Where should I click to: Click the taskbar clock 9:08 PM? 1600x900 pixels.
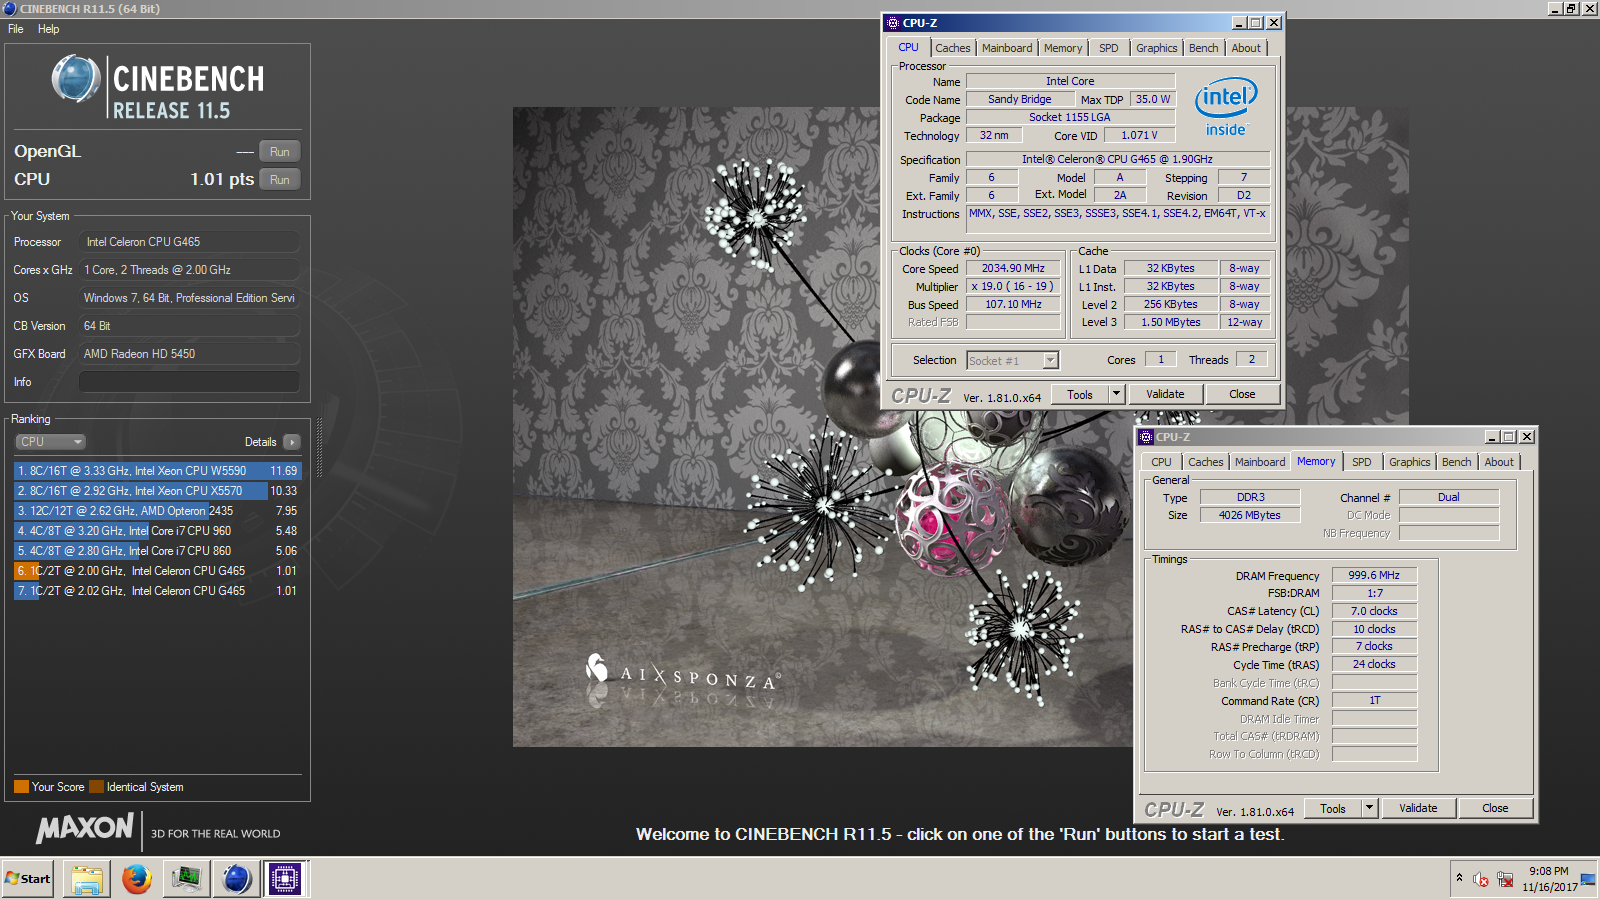tap(1549, 872)
